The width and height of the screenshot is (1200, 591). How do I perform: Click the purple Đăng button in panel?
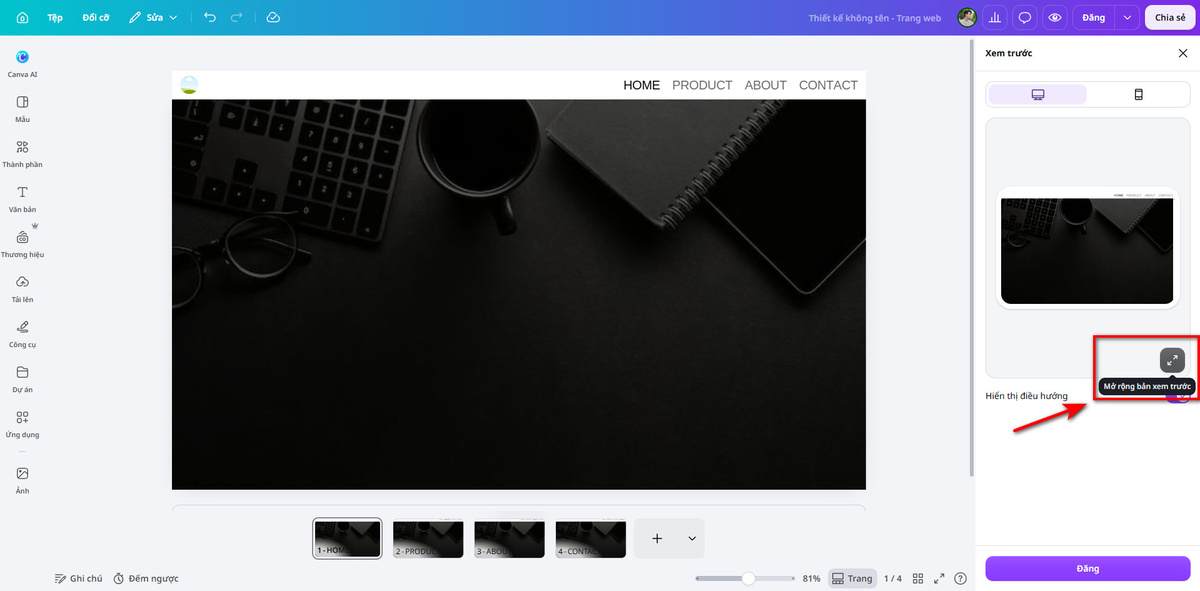(1088, 568)
